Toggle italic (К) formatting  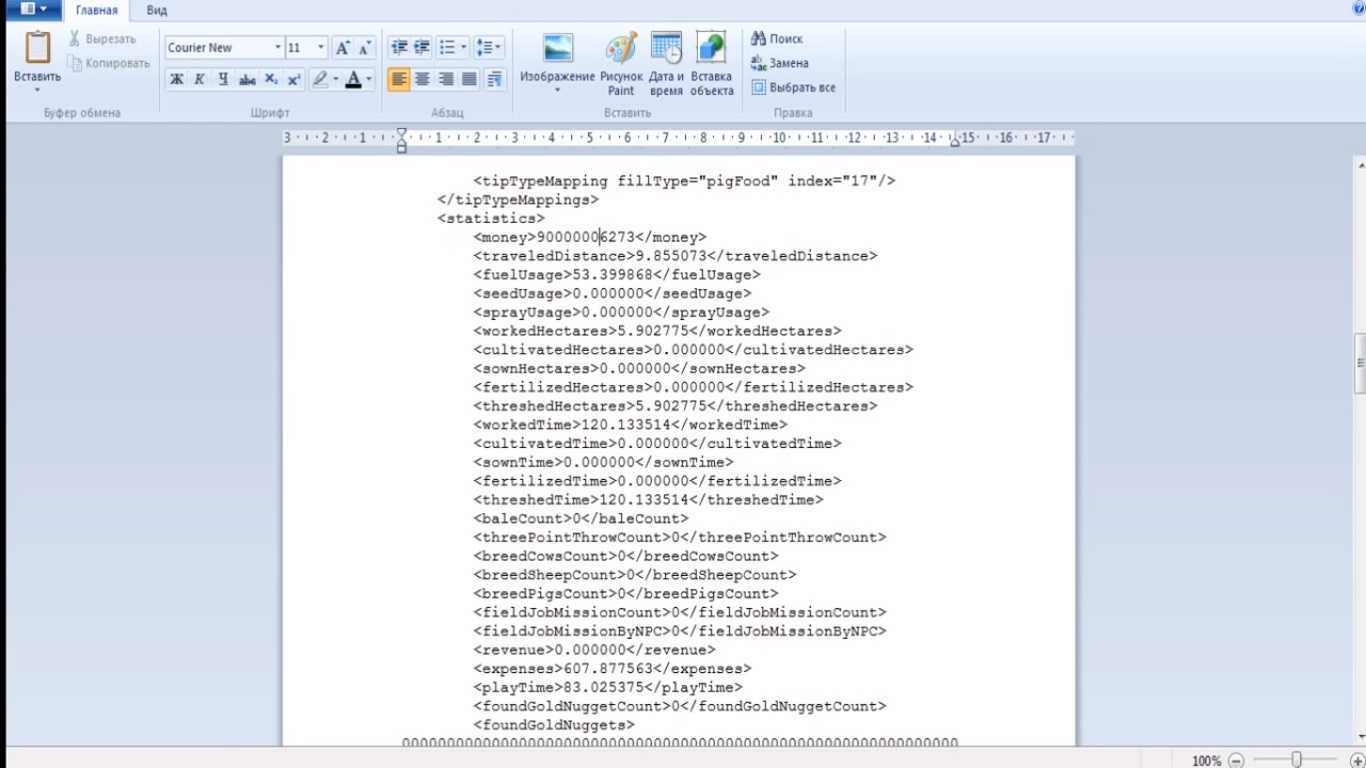coord(200,80)
